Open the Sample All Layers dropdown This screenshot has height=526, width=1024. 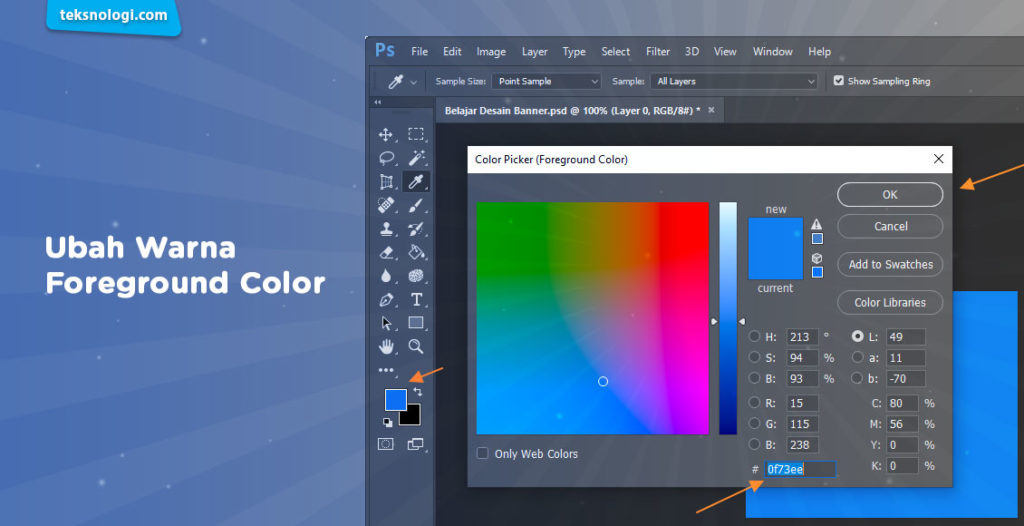point(734,81)
